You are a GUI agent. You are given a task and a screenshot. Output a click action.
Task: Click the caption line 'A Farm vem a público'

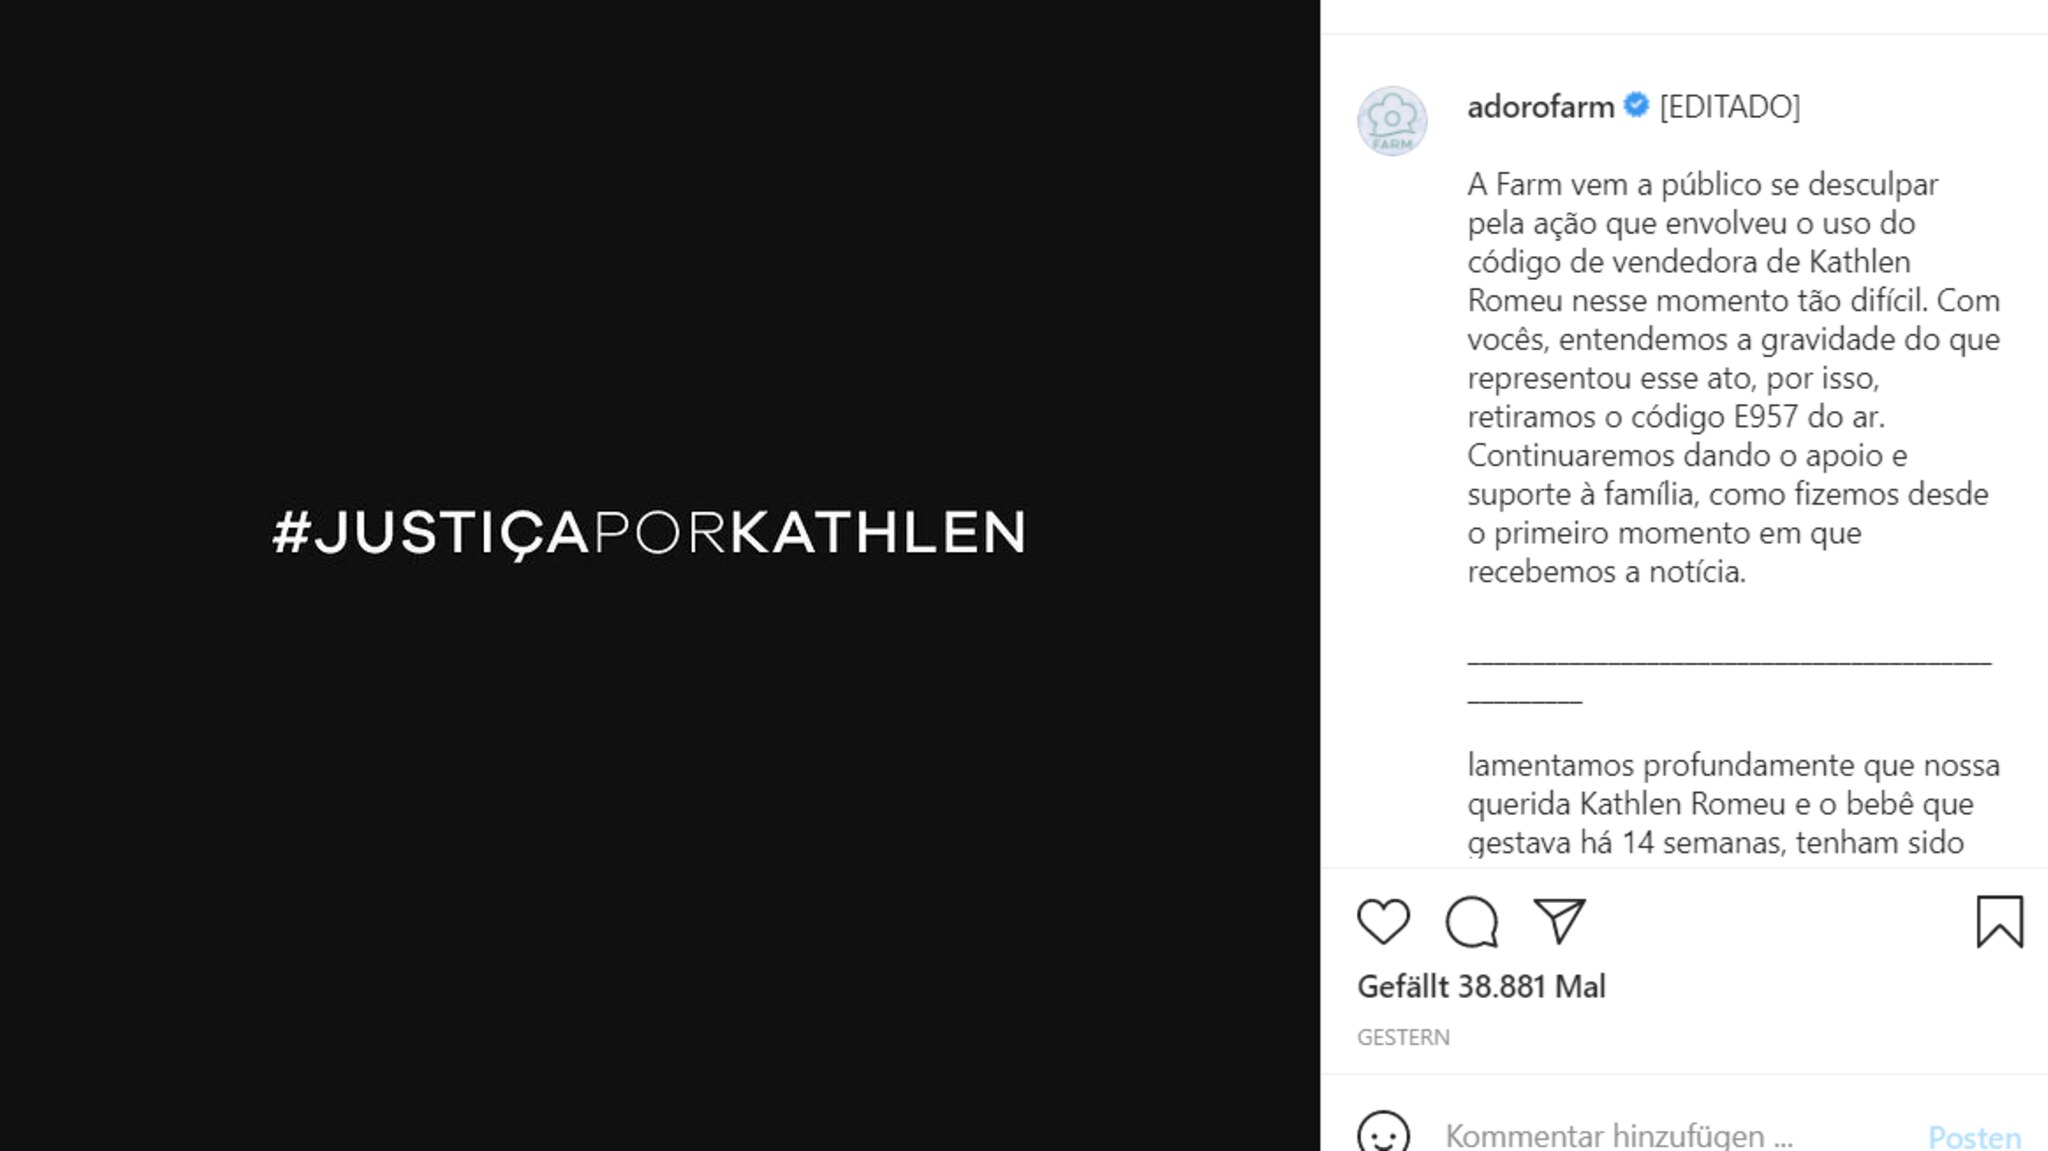pyautogui.click(x=1638, y=184)
